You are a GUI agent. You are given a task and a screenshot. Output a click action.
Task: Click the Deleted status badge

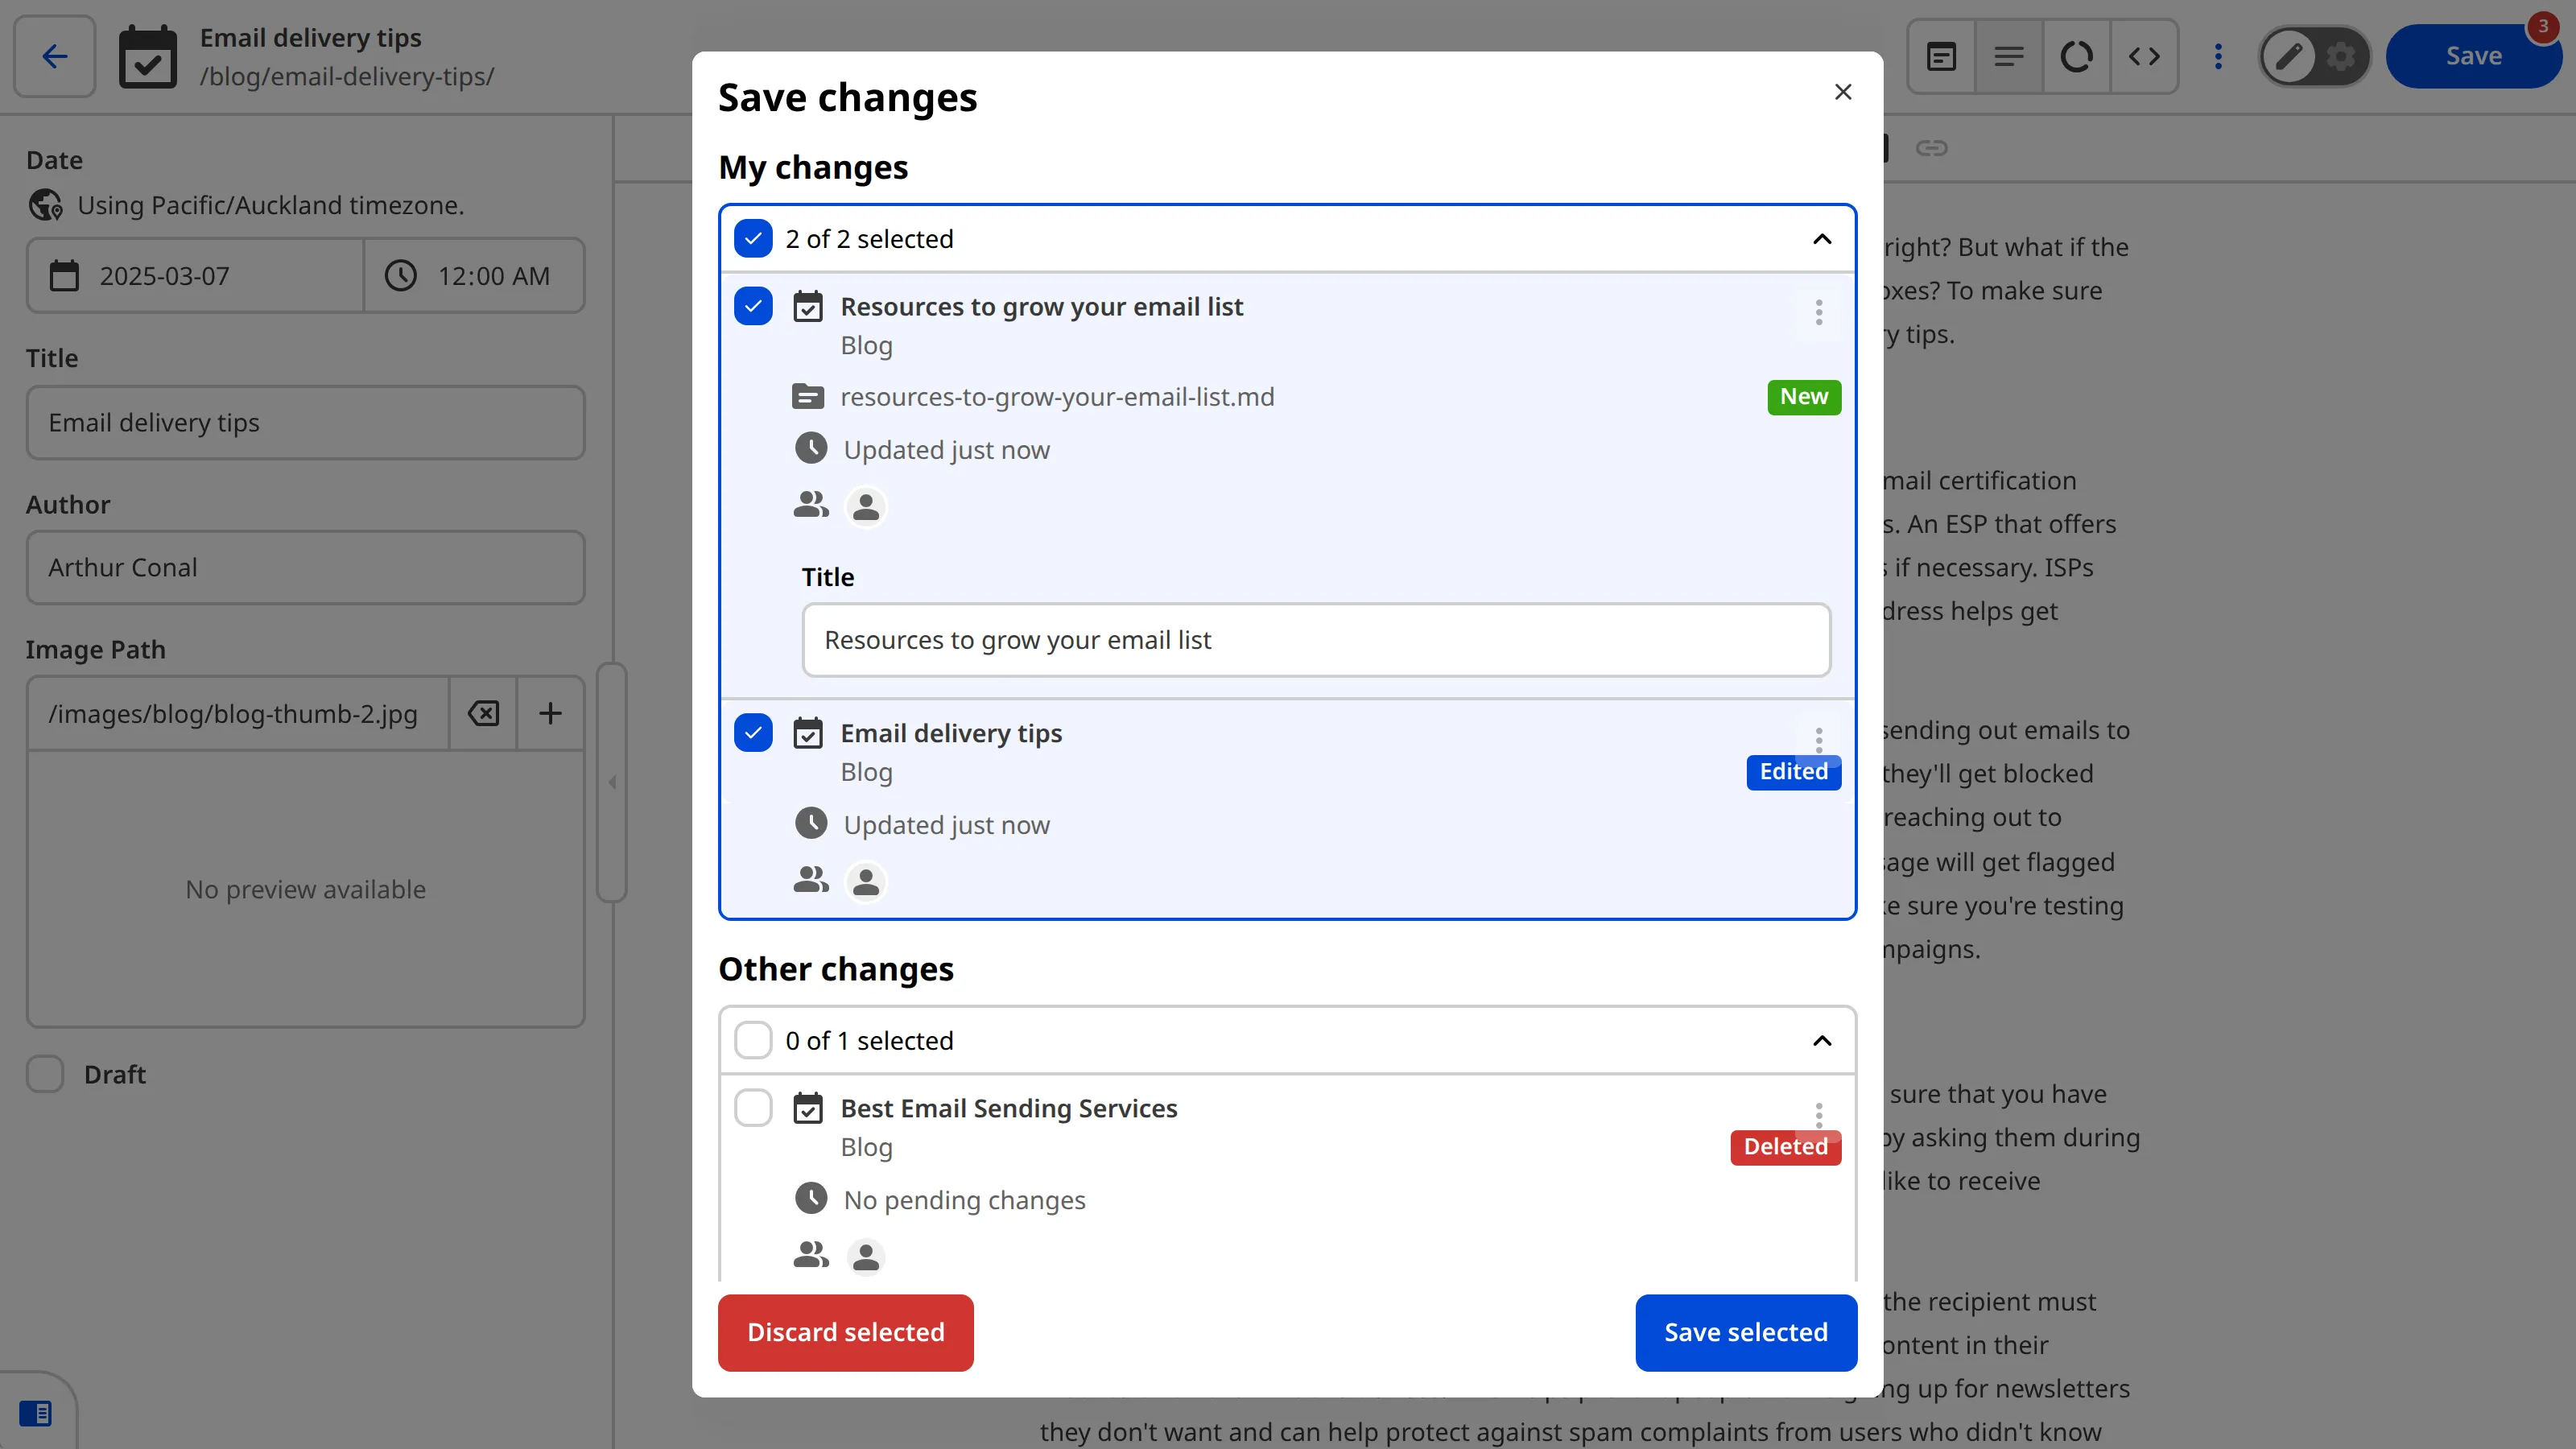point(1786,1147)
